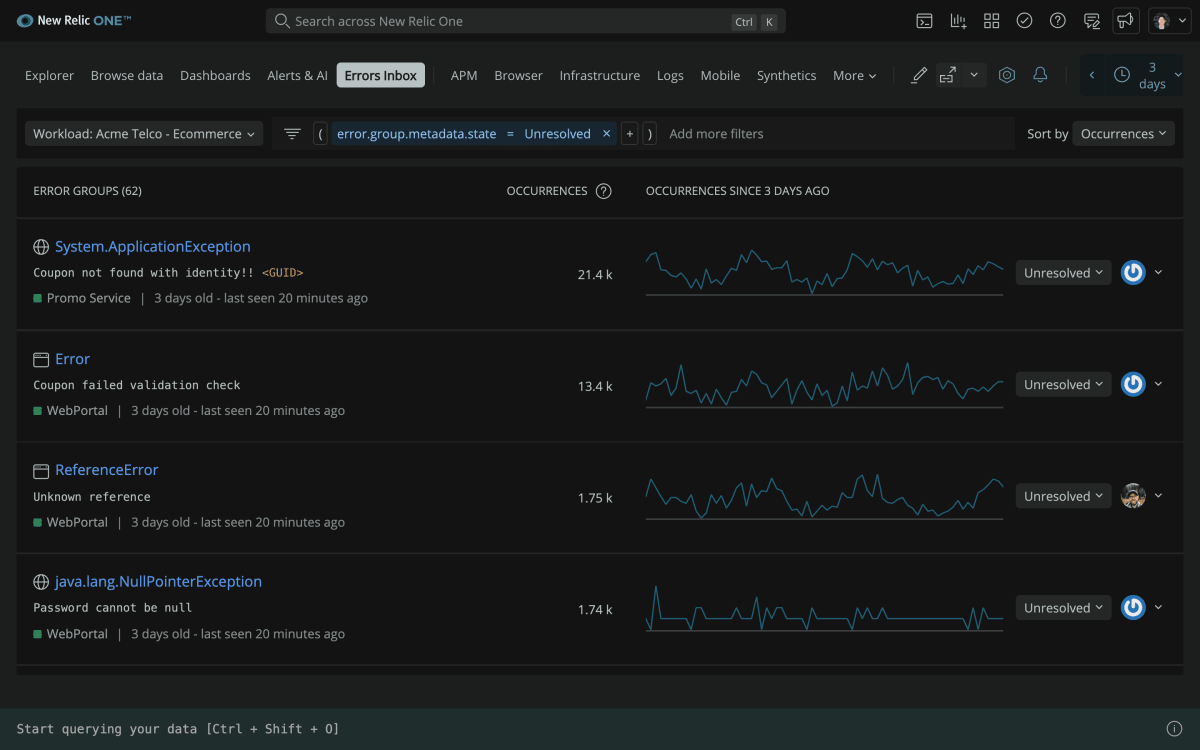This screenshot has width=1200, height=750.
Task: Click the Unresolved filter value
Action: (x=557, y=134)
